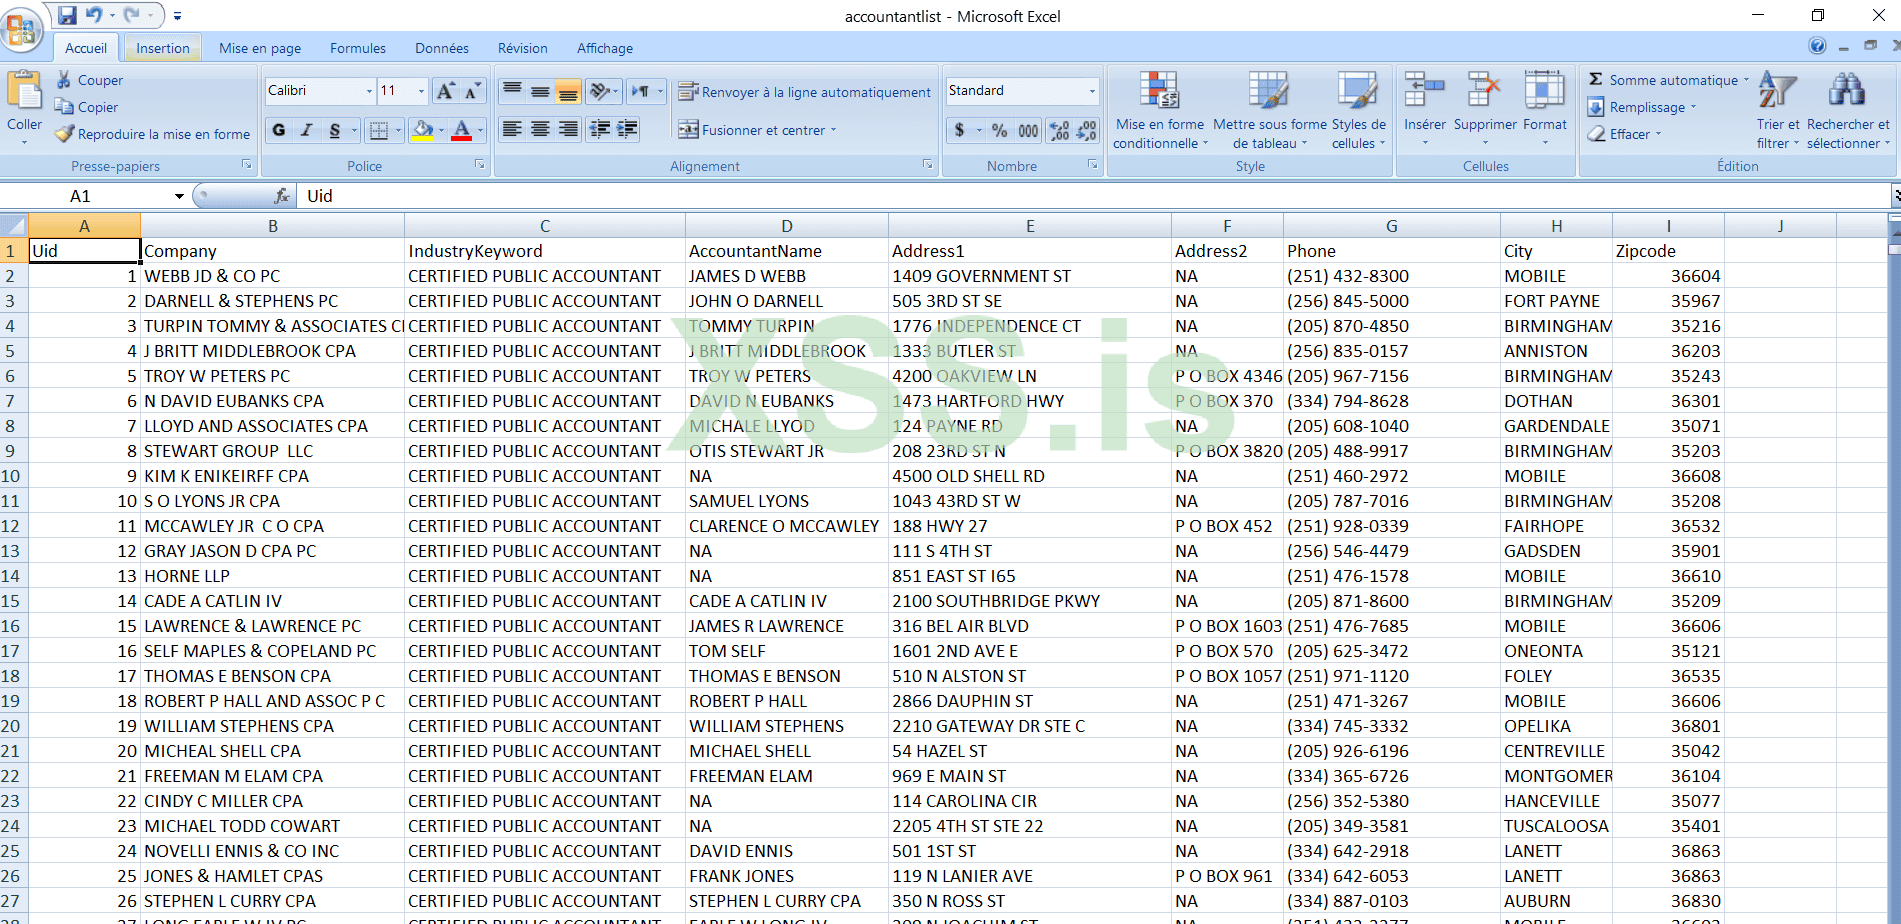Open Rechercher et sélectionner binoculars
The height and width of the screenshot is (924, 1901).
point(1848,110)
